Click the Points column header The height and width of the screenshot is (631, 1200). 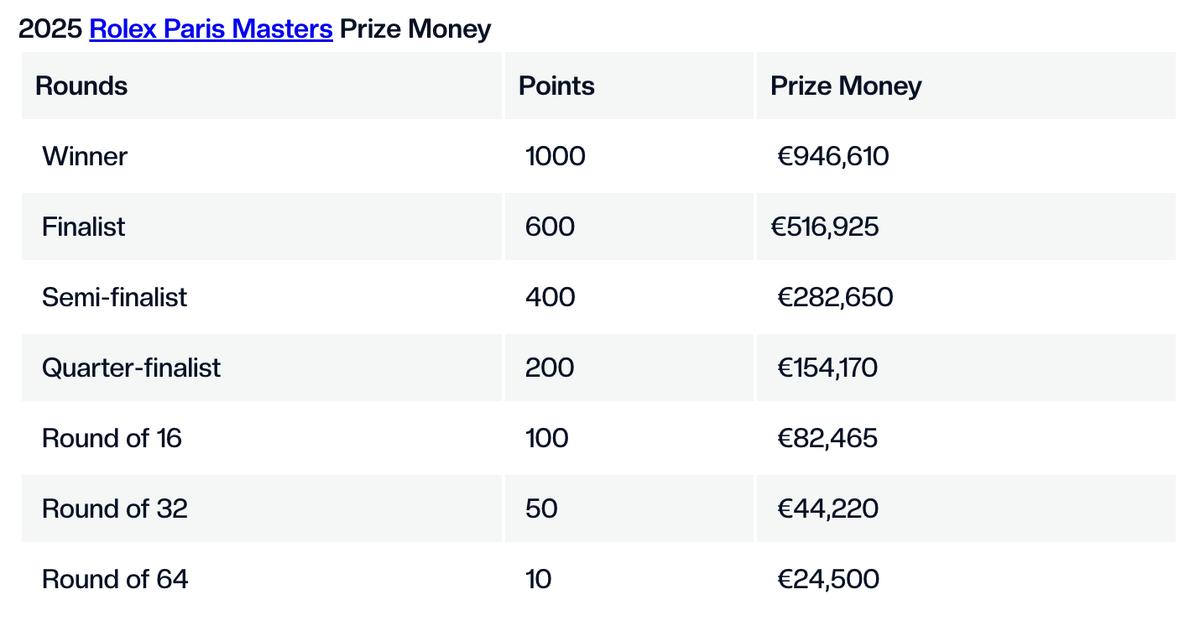[x=556, y=86]
